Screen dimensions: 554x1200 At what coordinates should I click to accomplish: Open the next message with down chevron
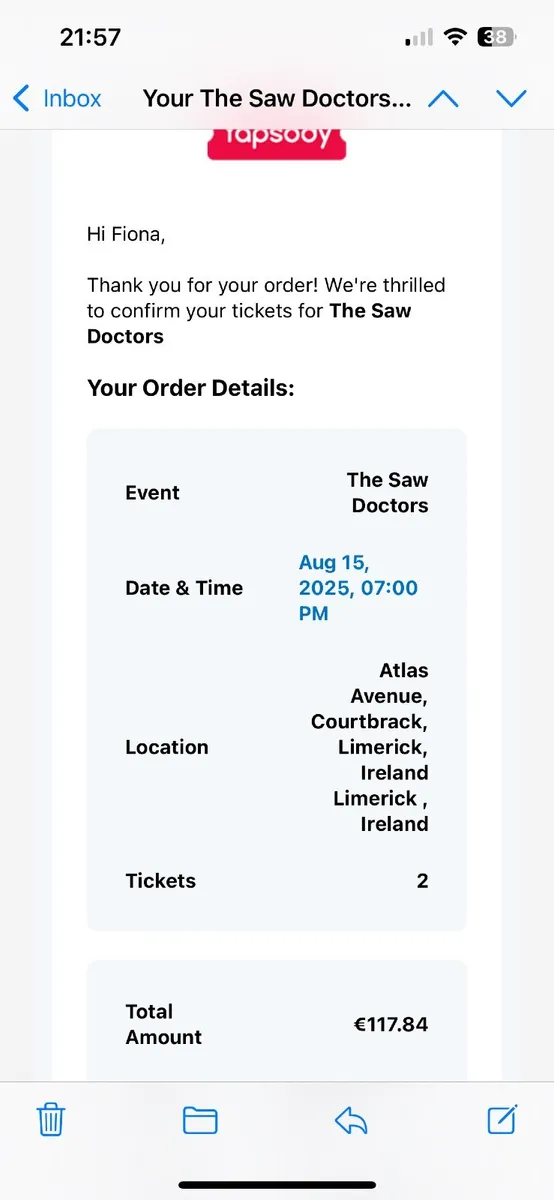click(511, 98)
